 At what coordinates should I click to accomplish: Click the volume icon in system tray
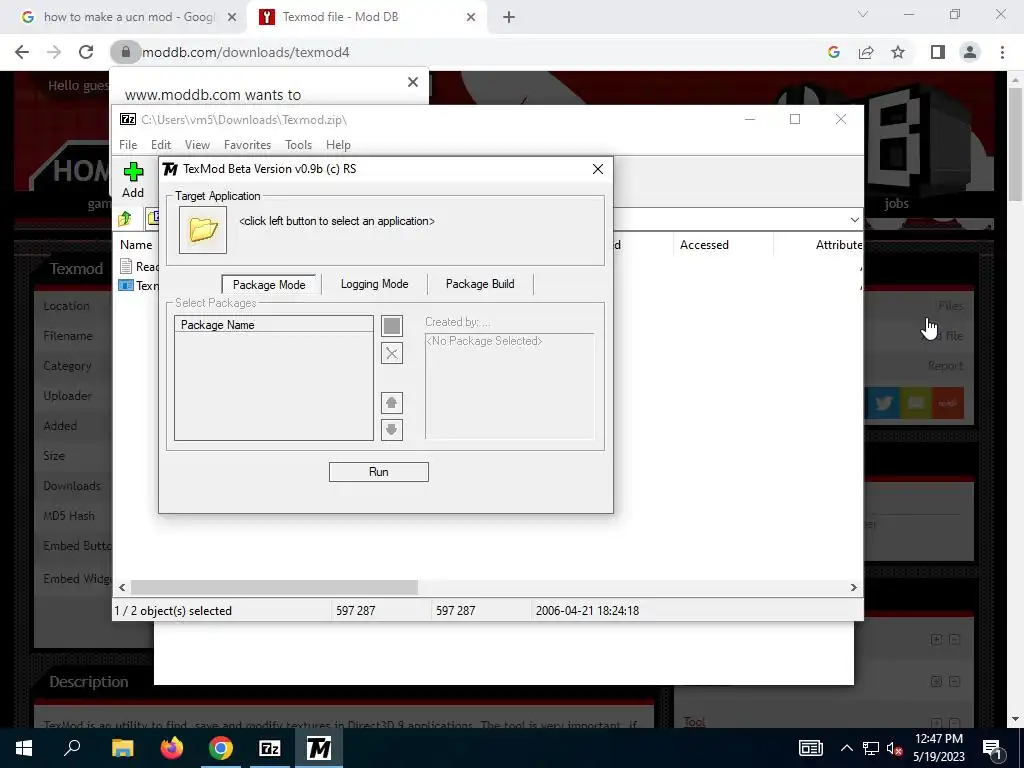[x=895, y=748]
